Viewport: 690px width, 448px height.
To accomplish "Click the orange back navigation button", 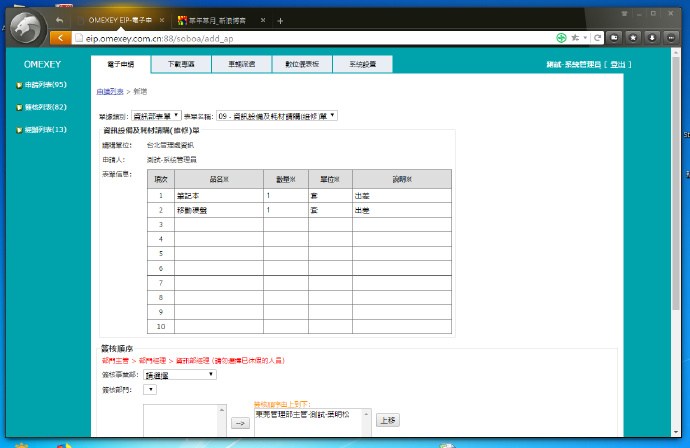I will pos(61,38).
